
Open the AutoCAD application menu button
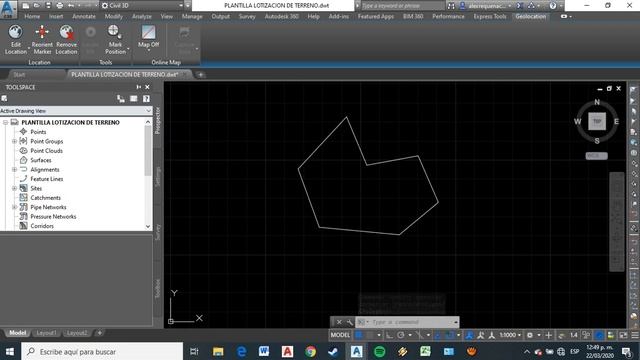9,9
